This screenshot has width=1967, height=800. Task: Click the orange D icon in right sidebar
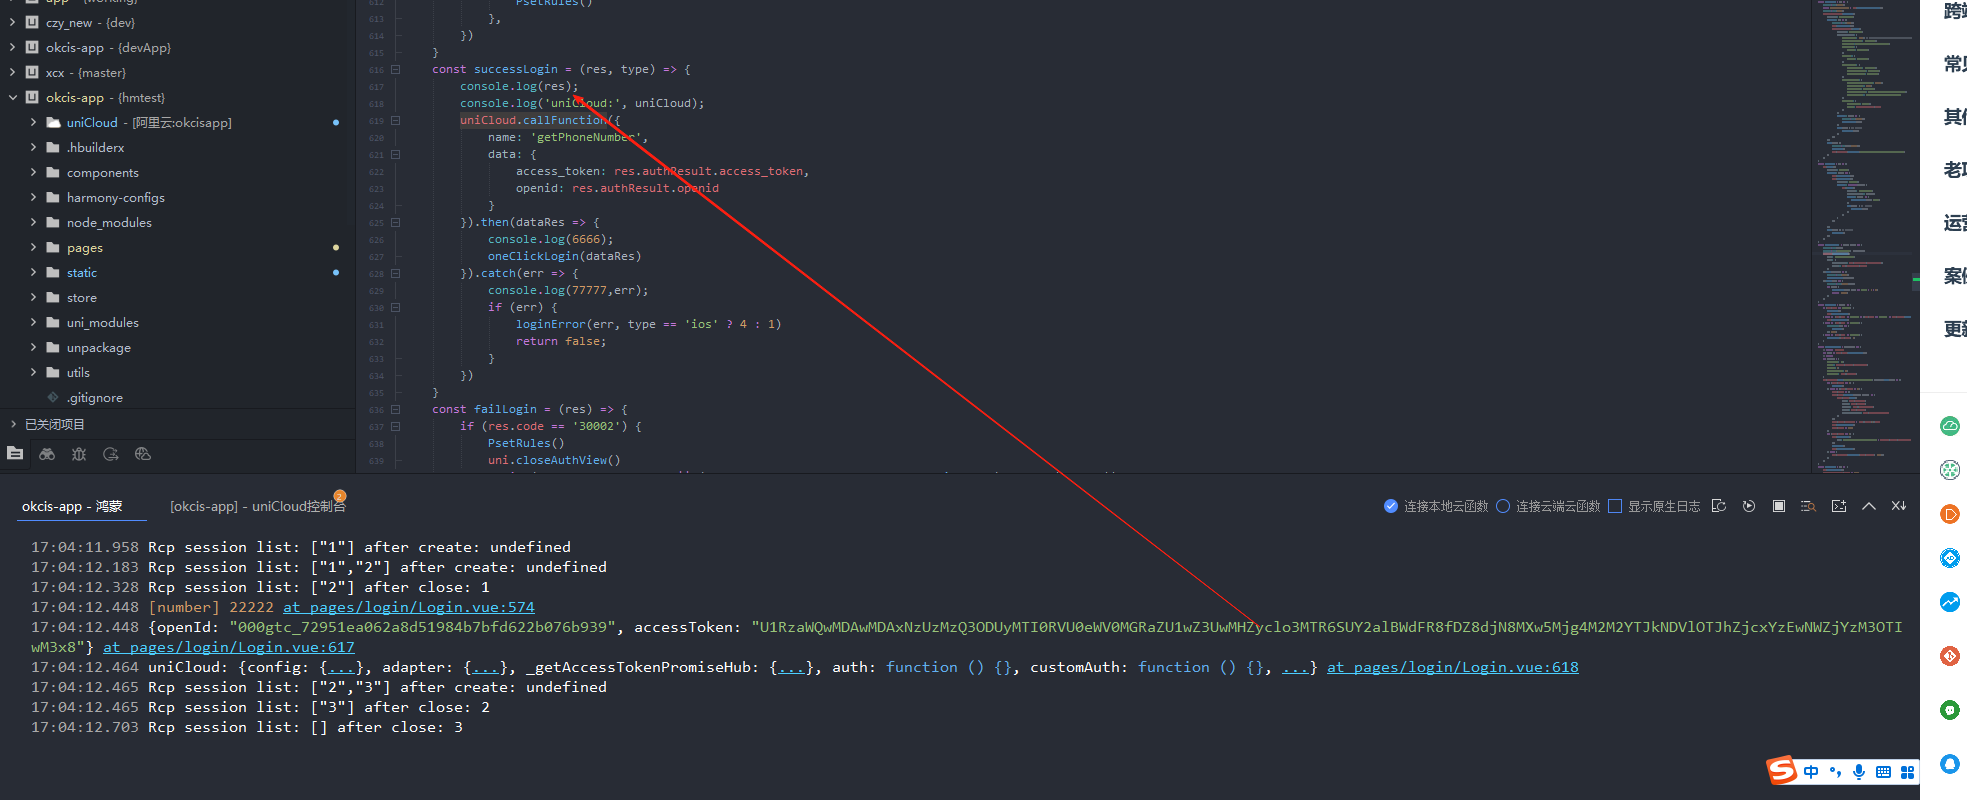[1950, 514]
